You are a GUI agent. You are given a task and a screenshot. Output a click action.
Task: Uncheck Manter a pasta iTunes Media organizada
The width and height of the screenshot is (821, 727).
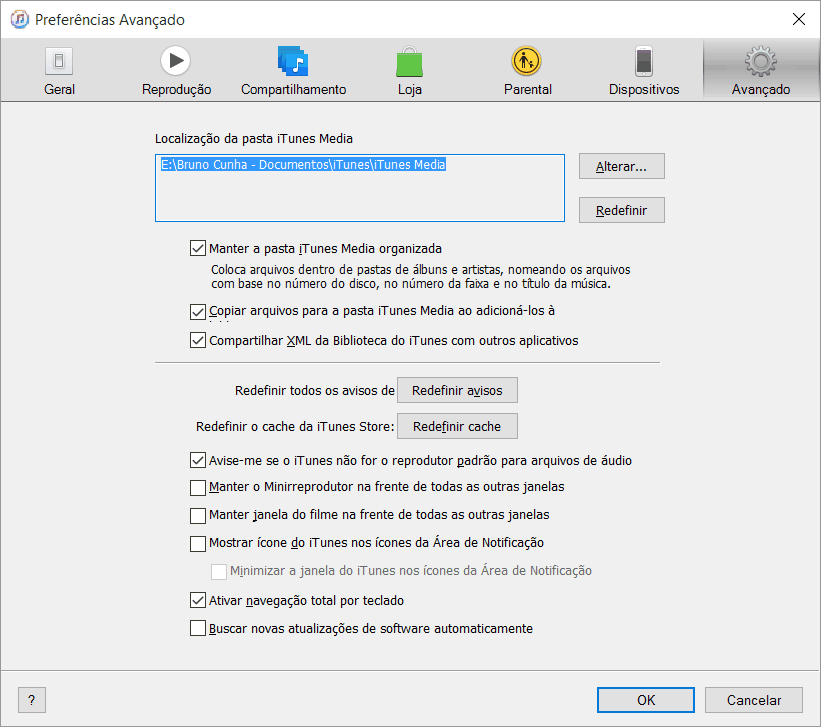click(x=197, y=248)
